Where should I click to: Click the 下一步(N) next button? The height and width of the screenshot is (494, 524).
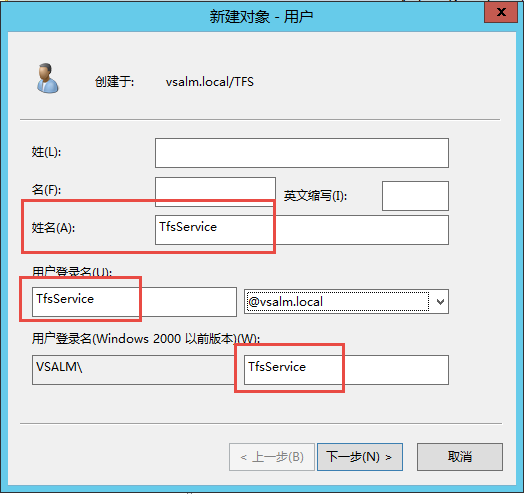(360, 457)
